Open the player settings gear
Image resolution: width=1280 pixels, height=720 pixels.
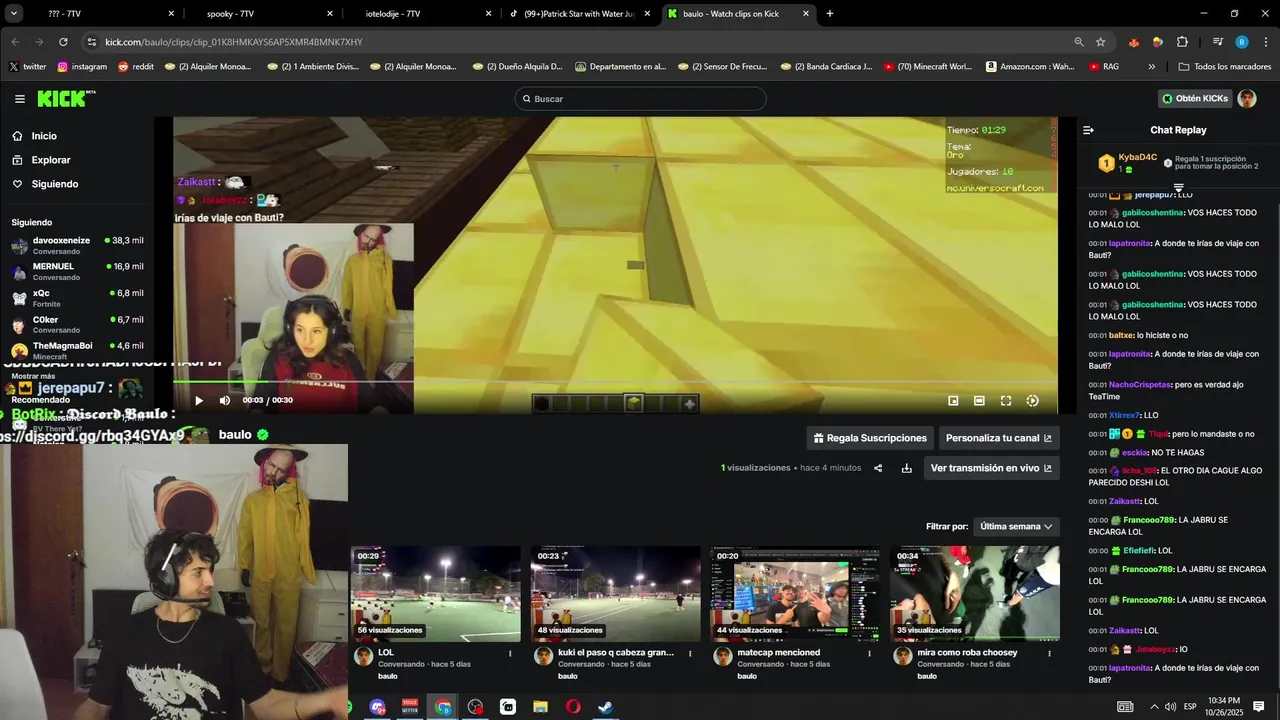coord(1033,400)
